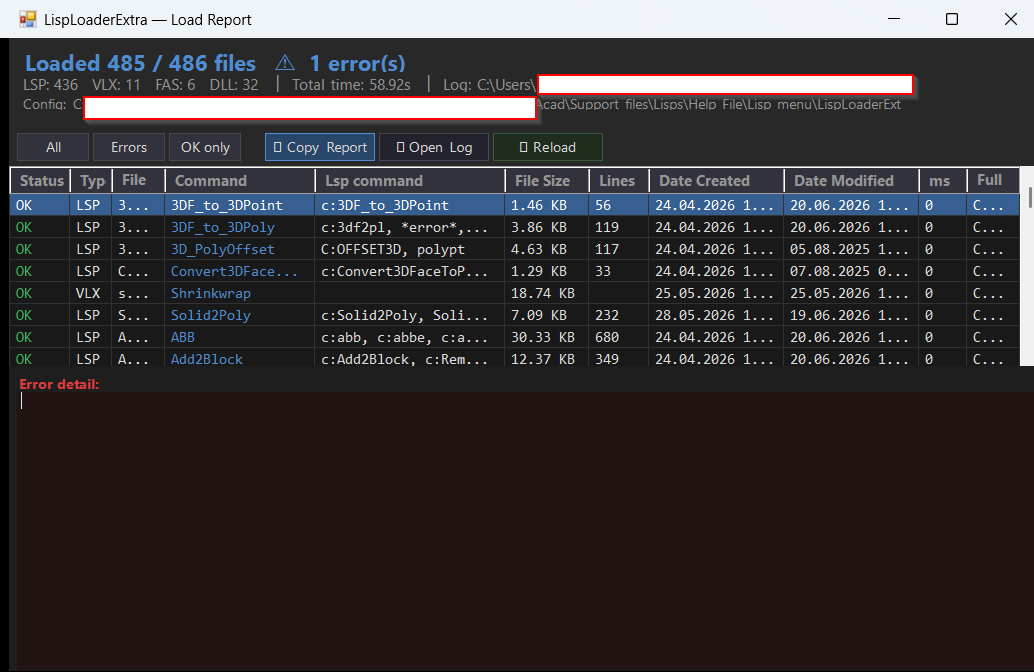Maximize the Load Report window
The height and width of the screenshot is (672, 1034).
[952, 19]
